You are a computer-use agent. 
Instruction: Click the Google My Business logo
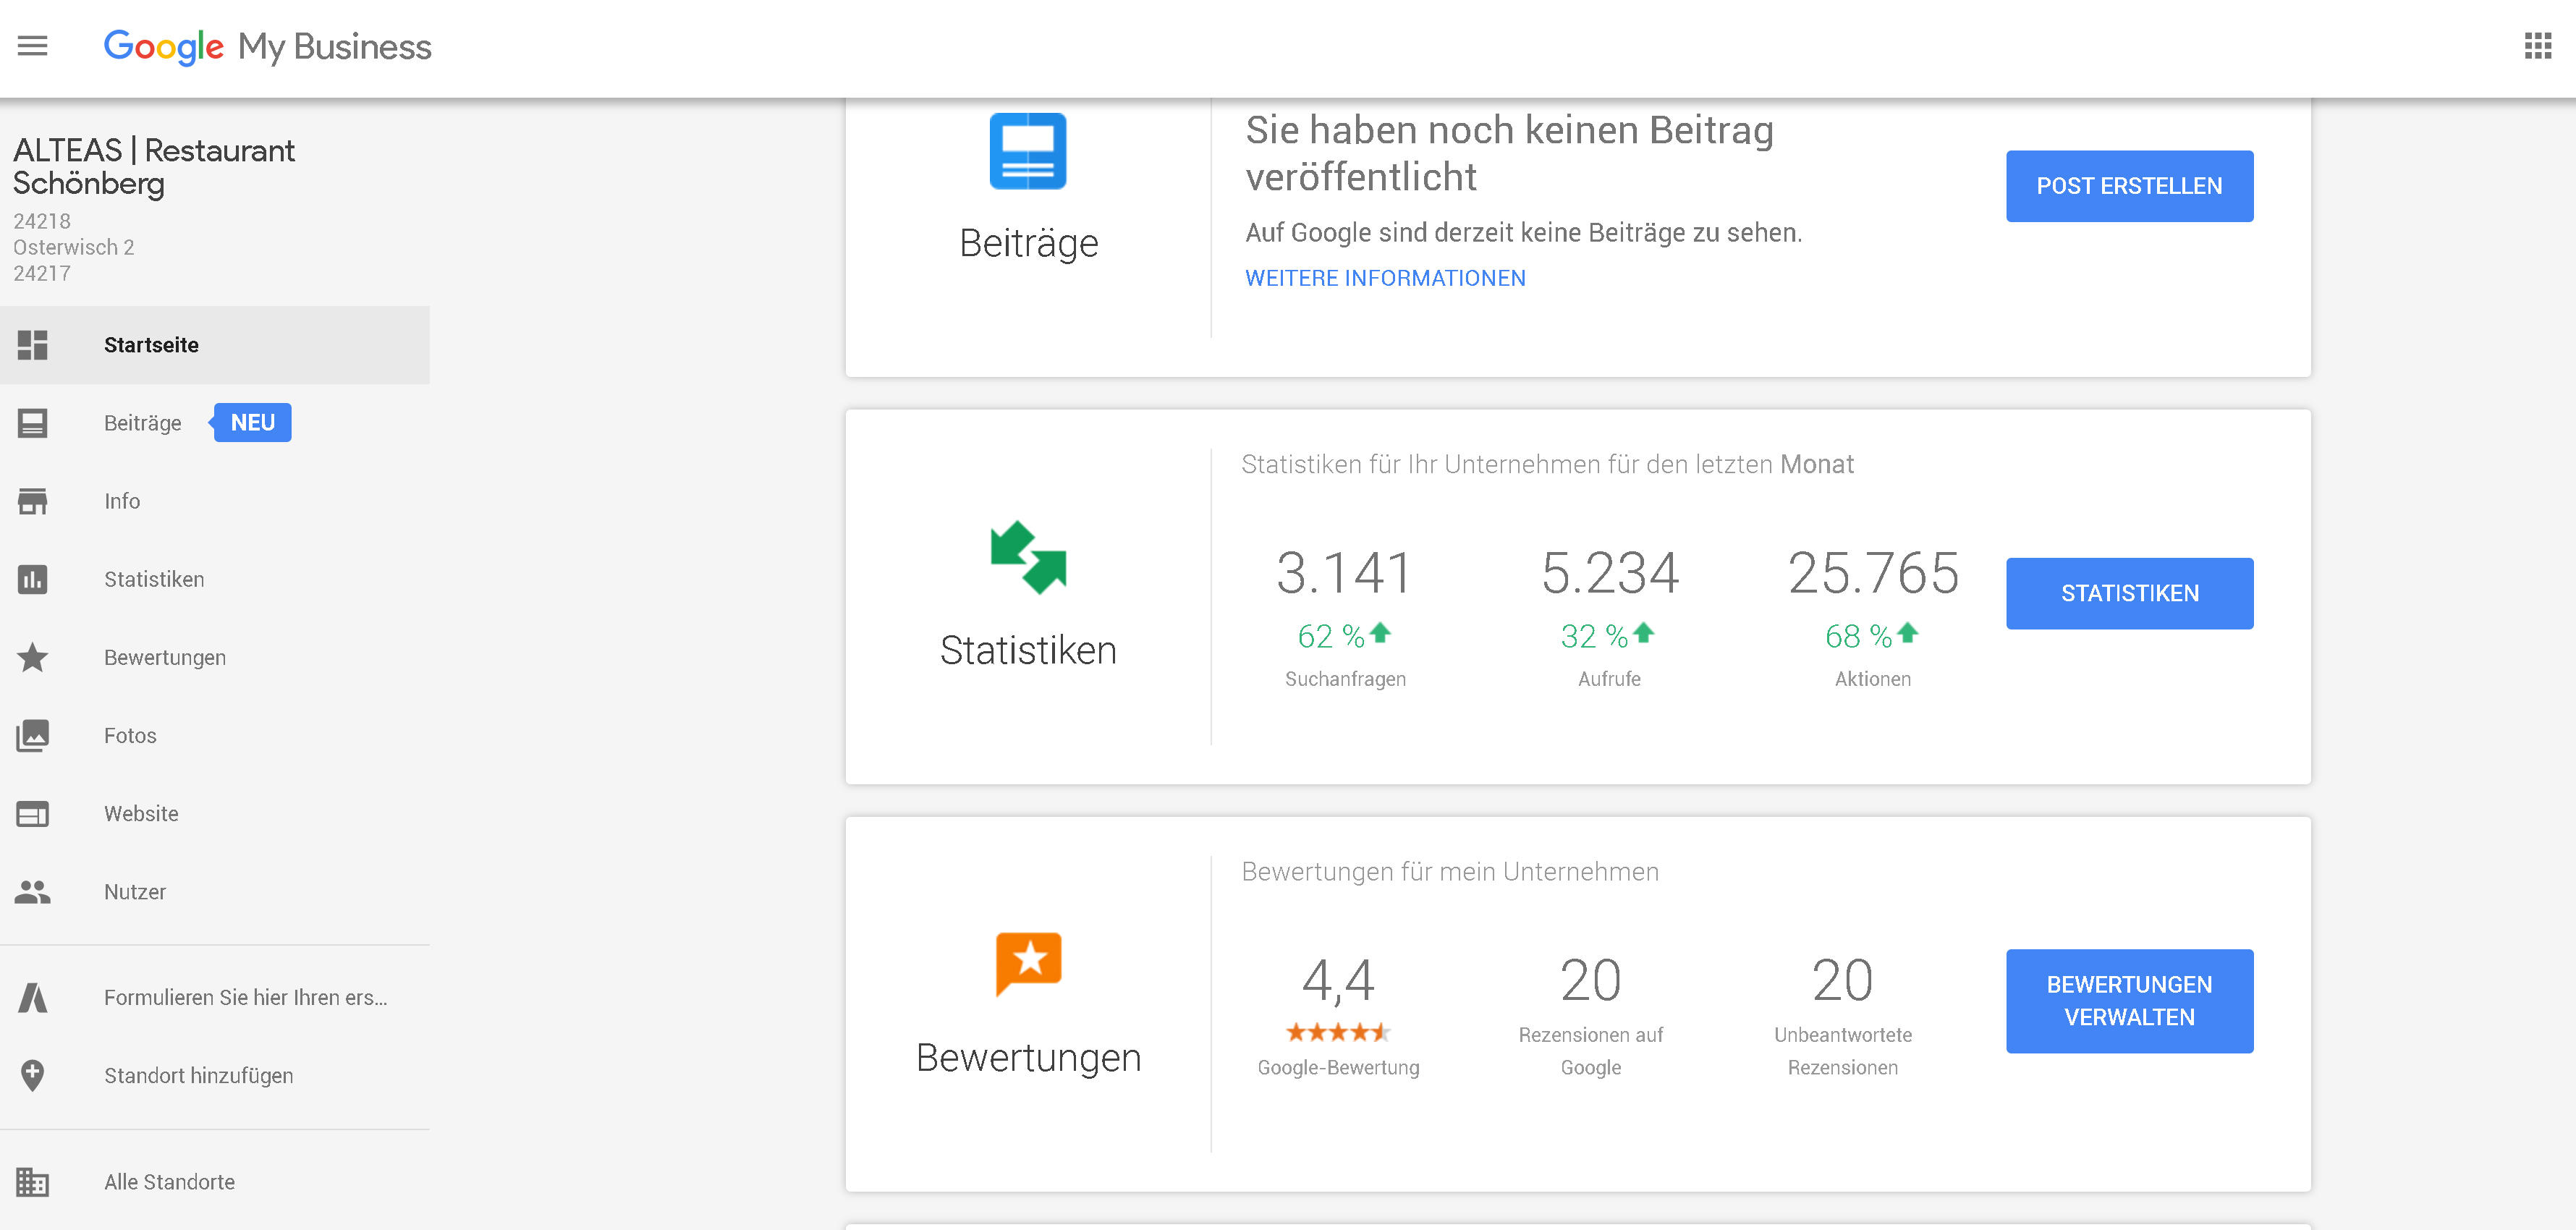click(x=268, y=47)
